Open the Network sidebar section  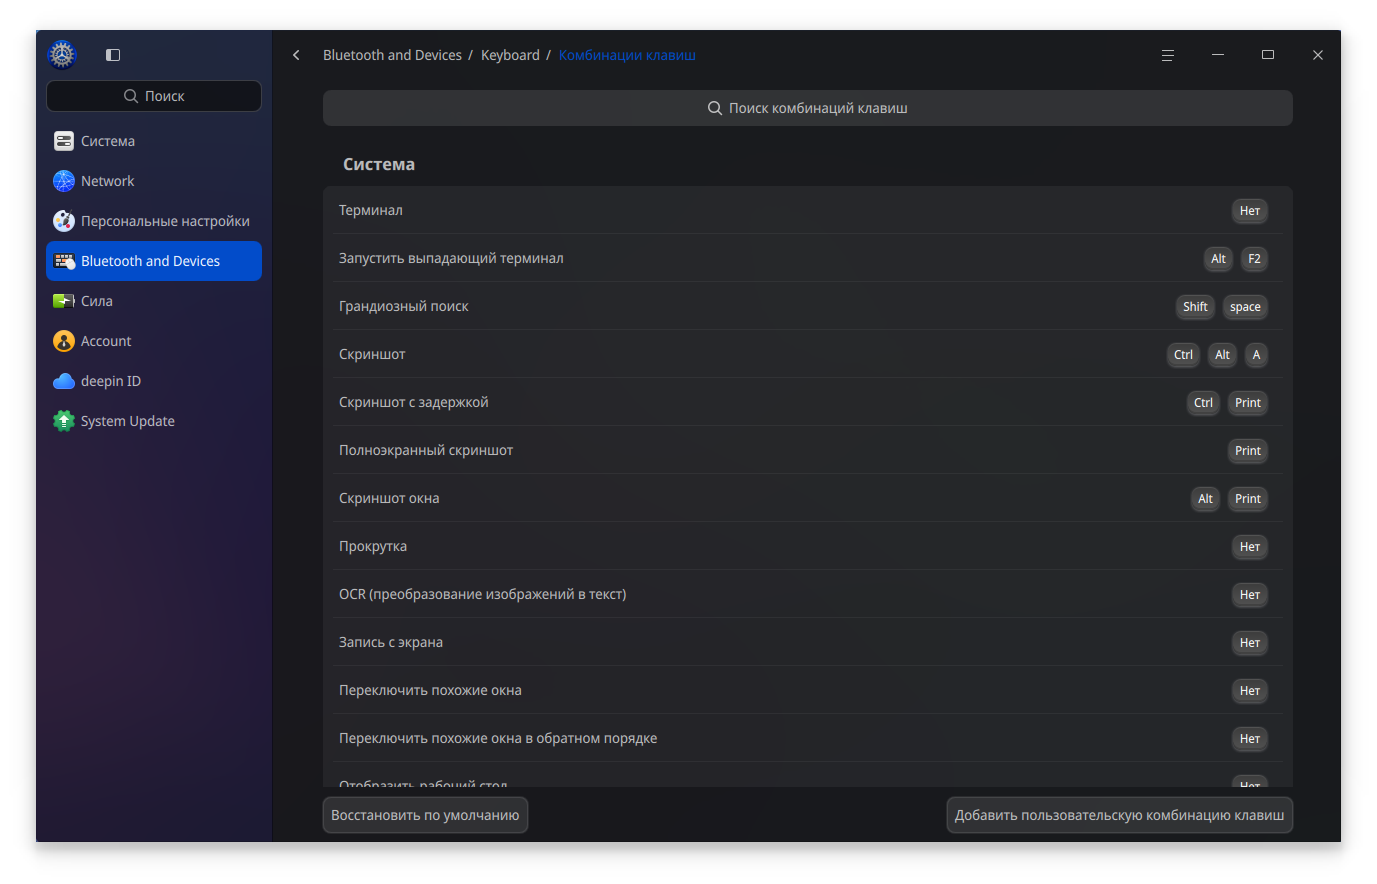[x=154, y=181]
